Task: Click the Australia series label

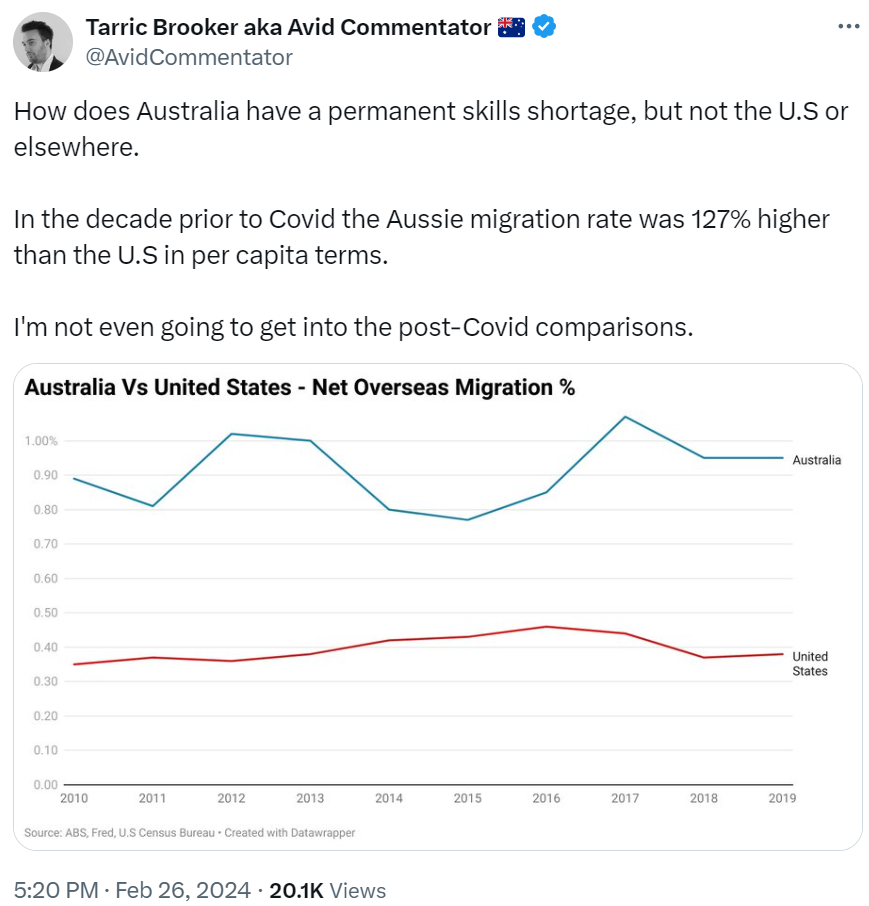Action: click(x=816, y=460)
